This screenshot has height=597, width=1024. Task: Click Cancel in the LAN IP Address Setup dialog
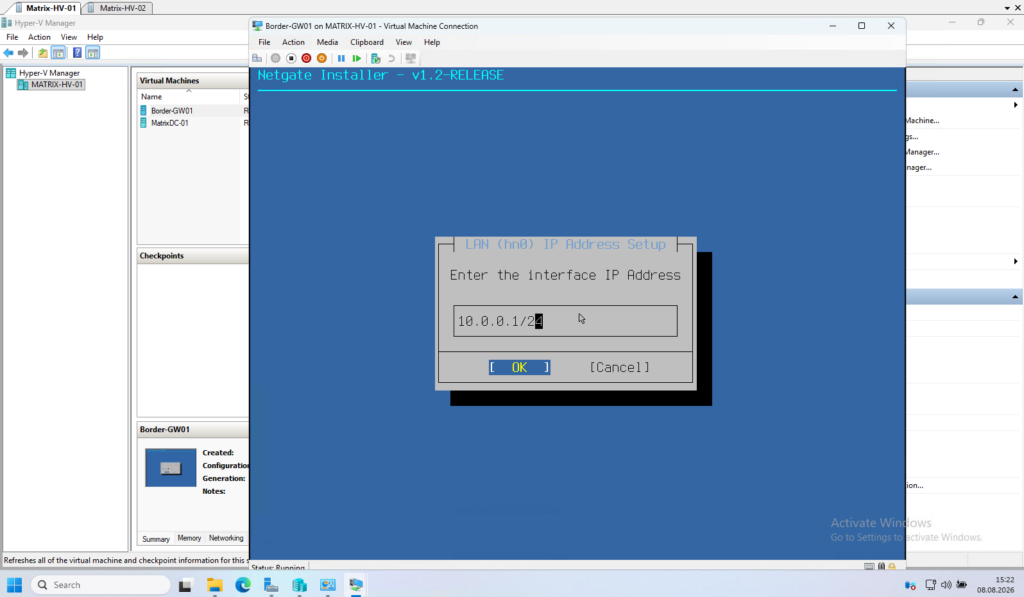tap(620, 368)
